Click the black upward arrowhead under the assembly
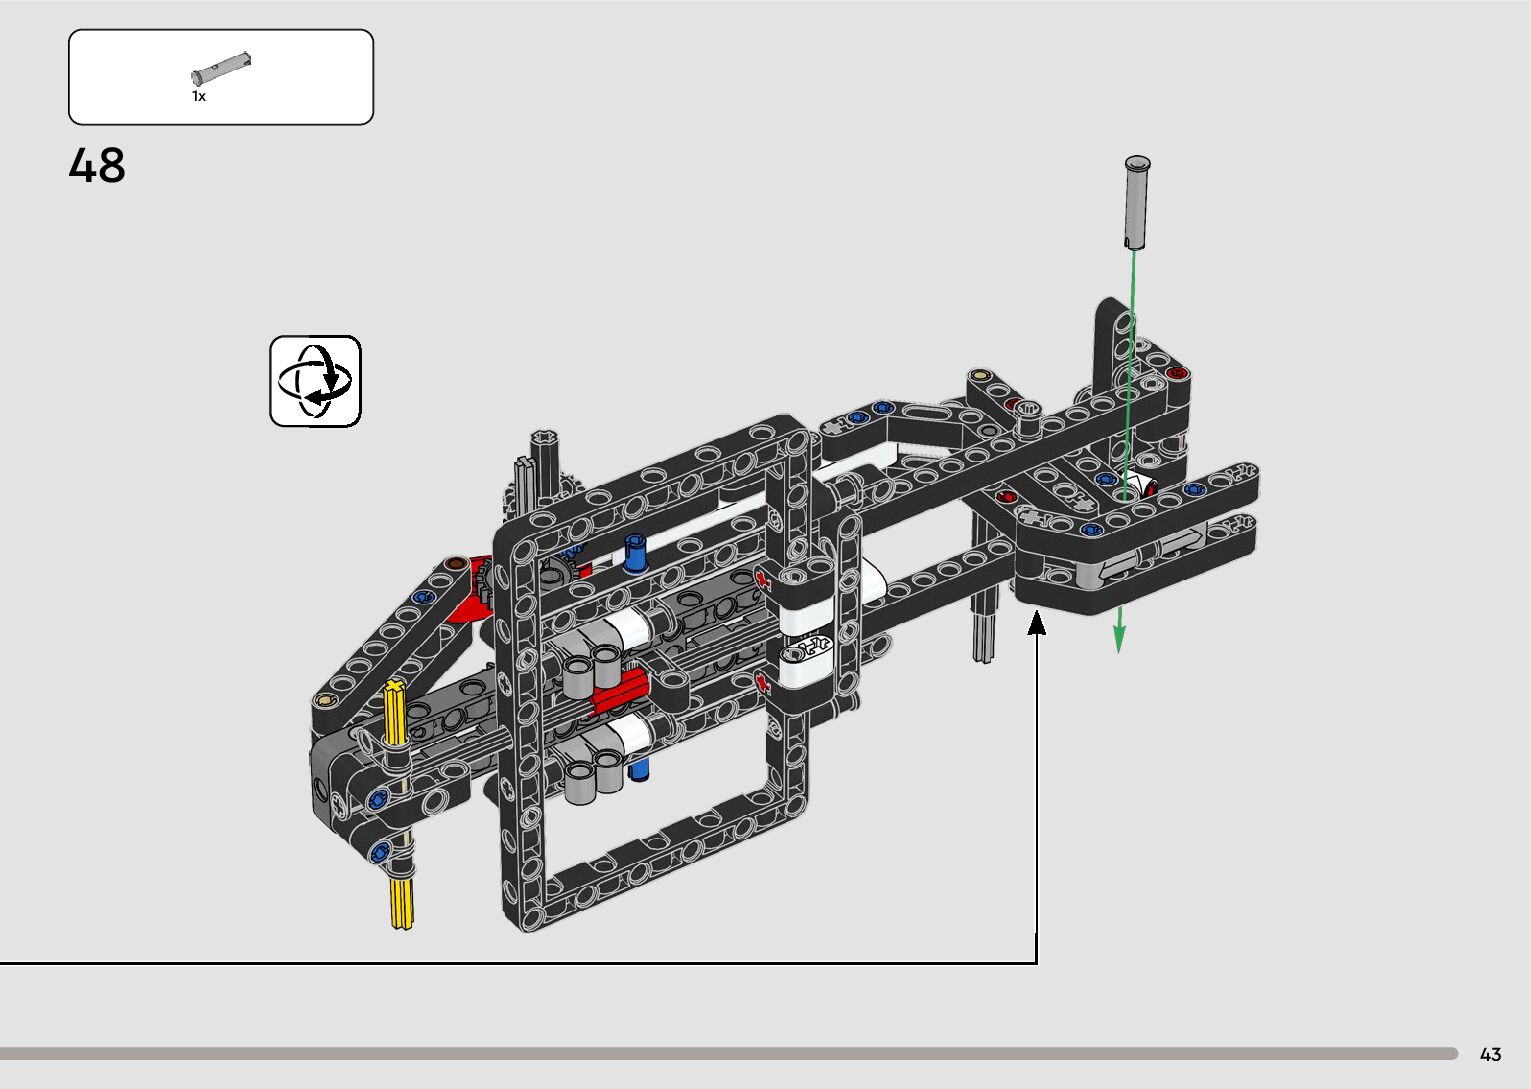The height and width of the screenshot is (1089, 1531). (1037, 623)
